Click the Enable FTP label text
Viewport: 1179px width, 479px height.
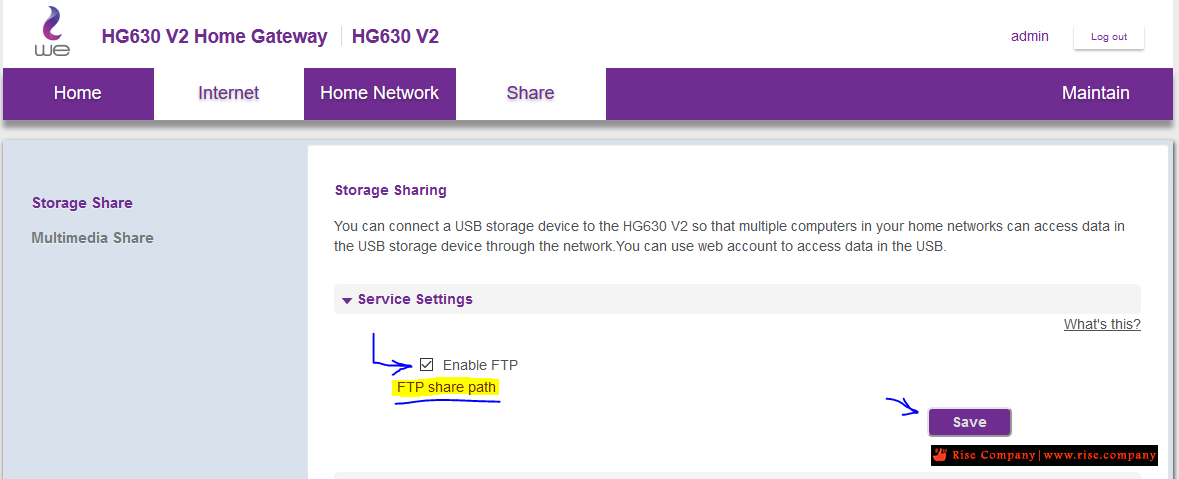click(480, 365)
